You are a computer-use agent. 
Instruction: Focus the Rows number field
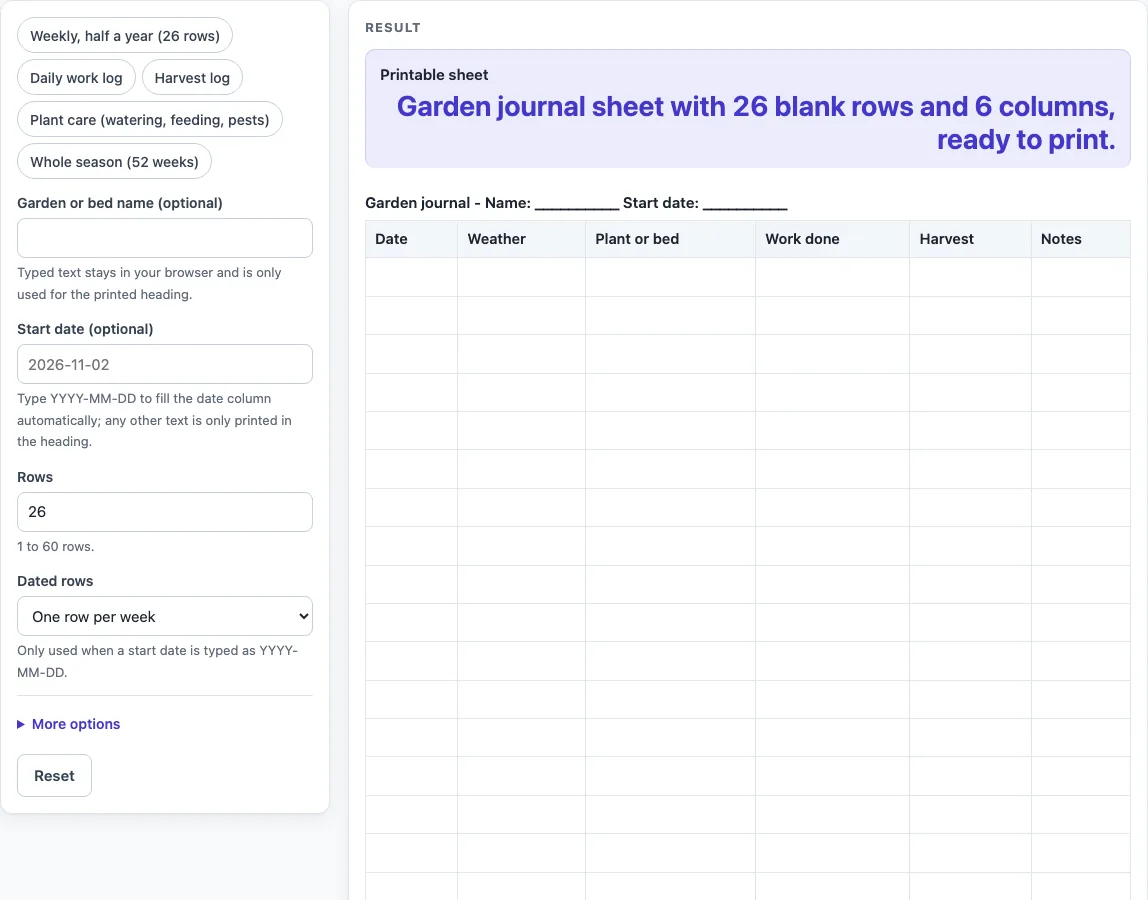click(x=165, y=512)
